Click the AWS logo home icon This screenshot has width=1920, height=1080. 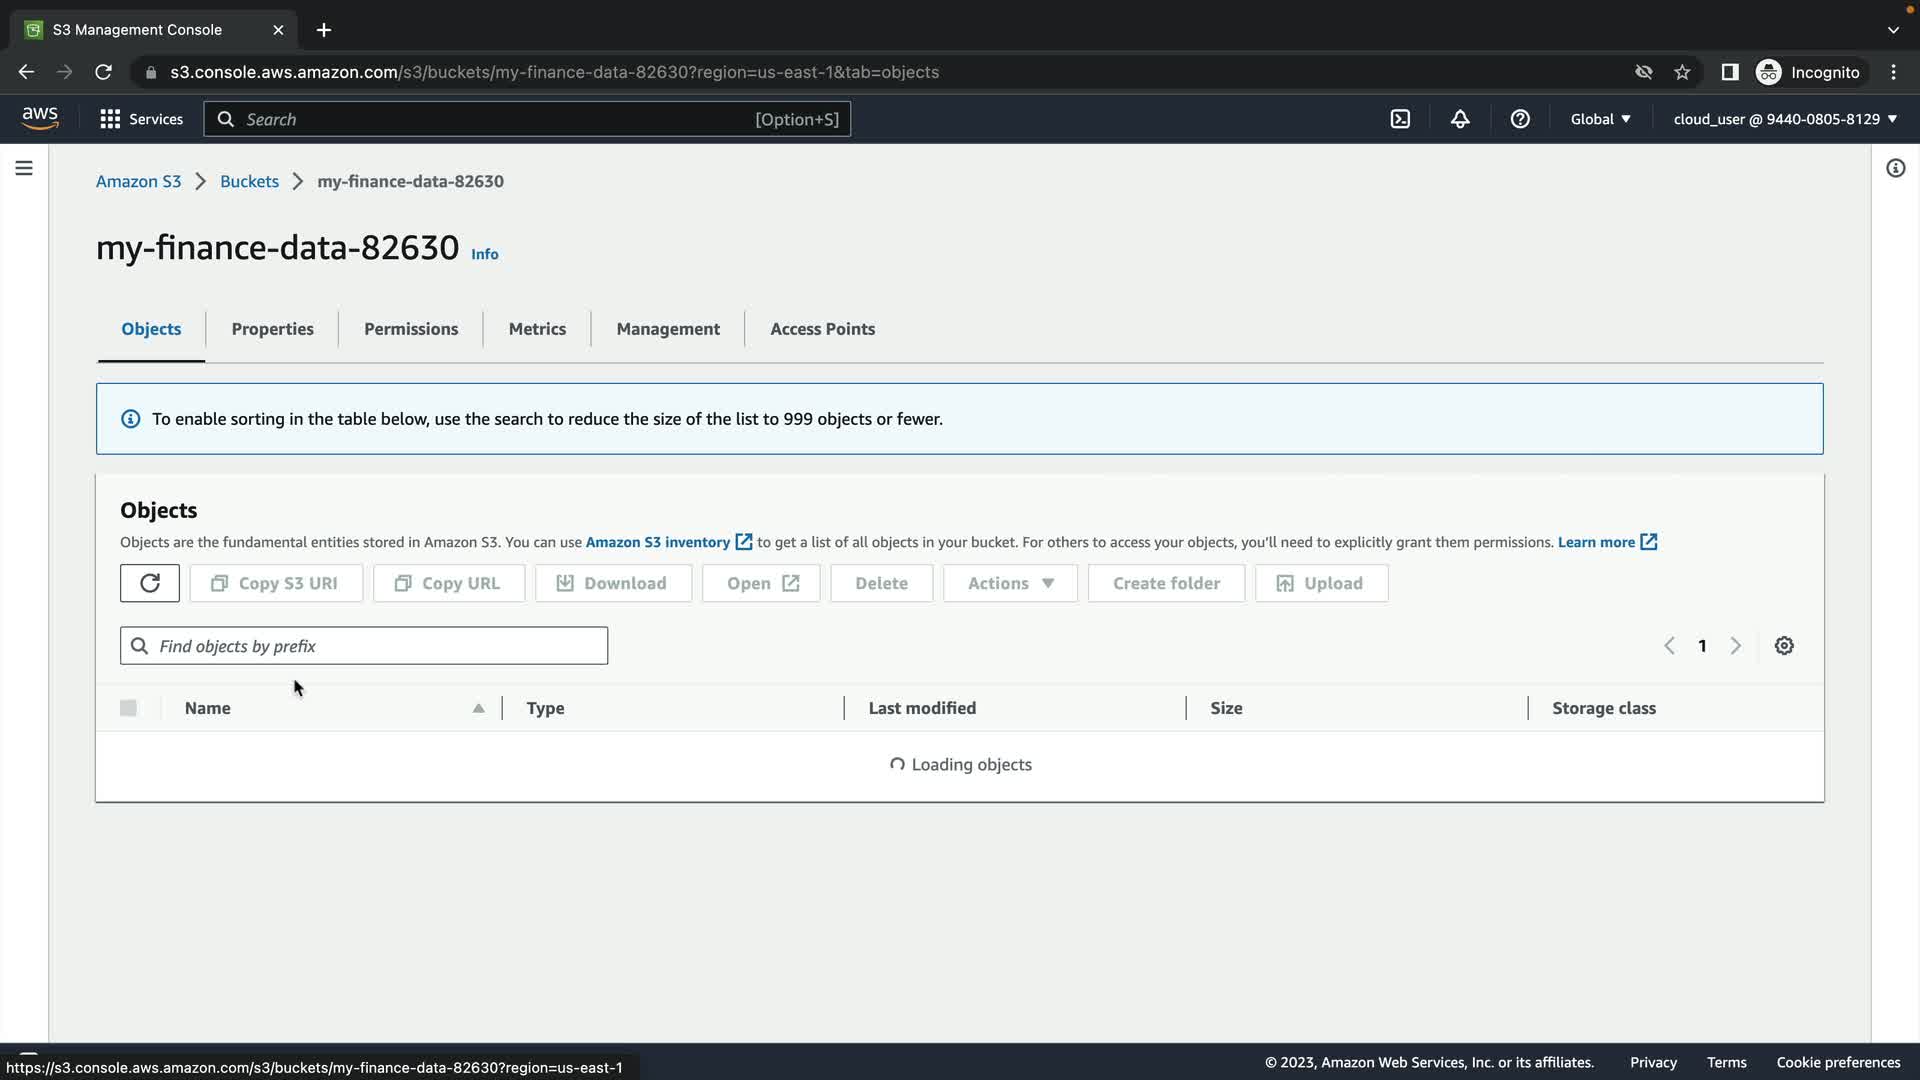(x=40, y=118)
